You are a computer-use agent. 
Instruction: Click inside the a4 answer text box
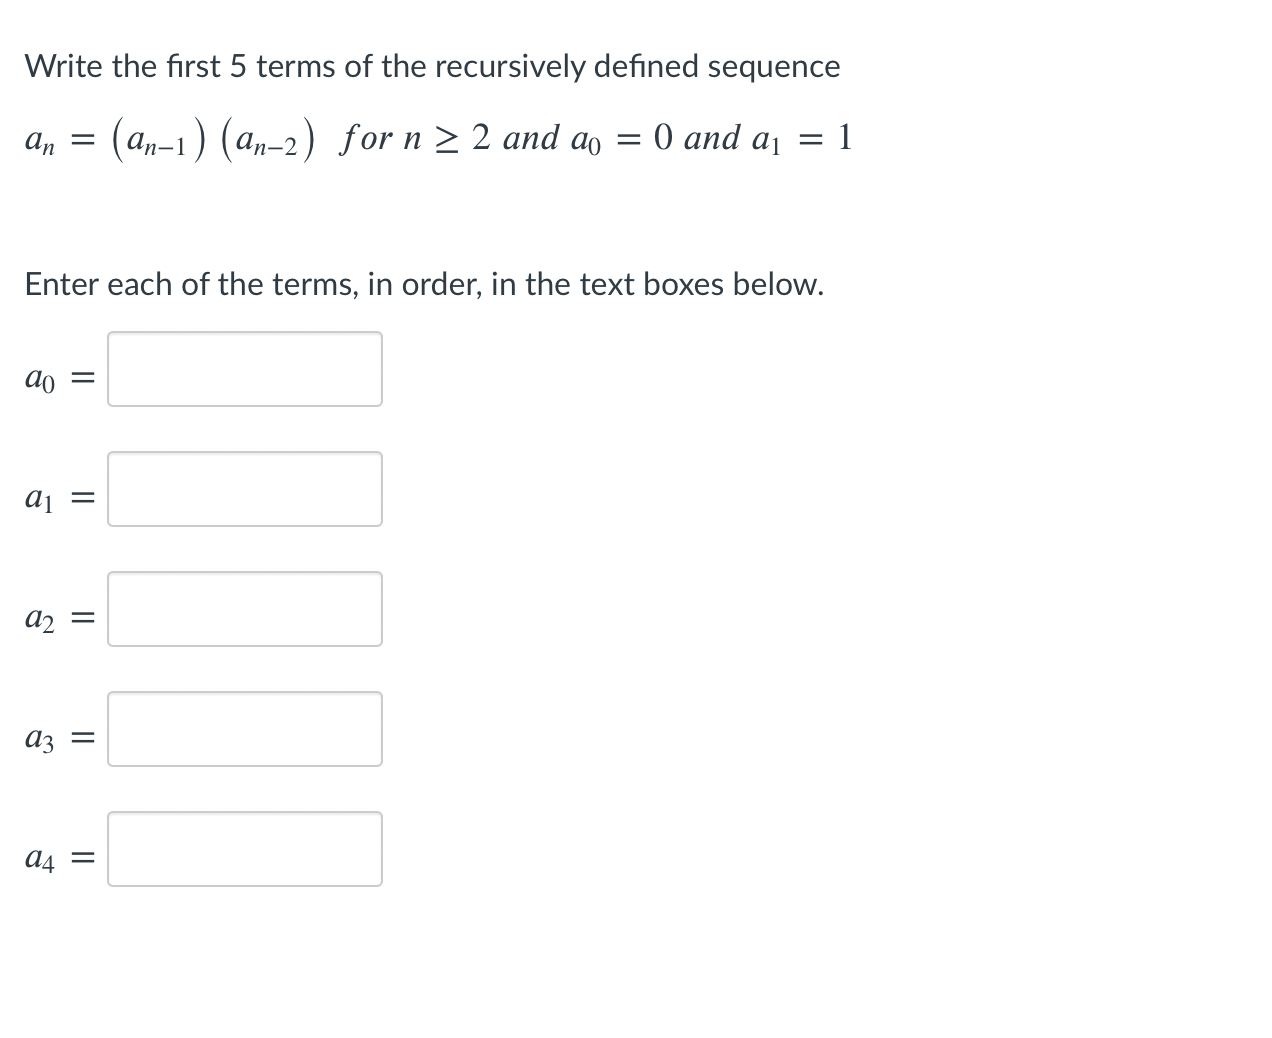click(x=244, y=849)
